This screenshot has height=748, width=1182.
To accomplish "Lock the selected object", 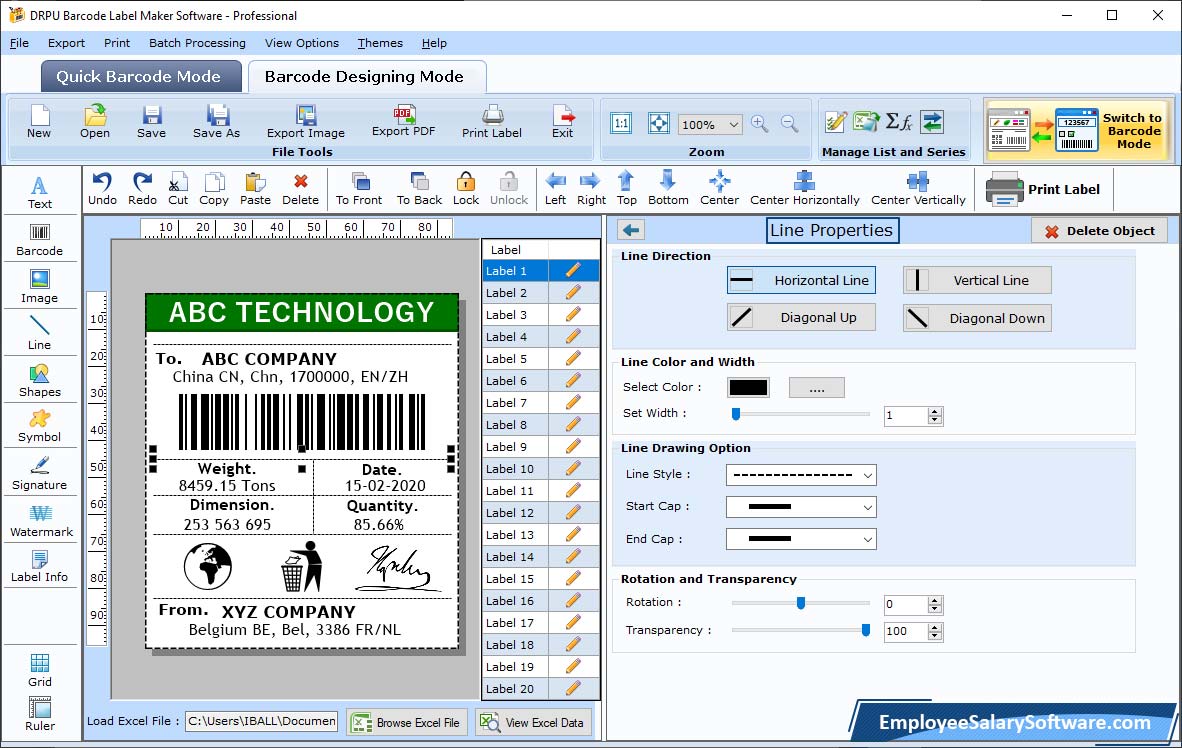I will pos(466,189).
